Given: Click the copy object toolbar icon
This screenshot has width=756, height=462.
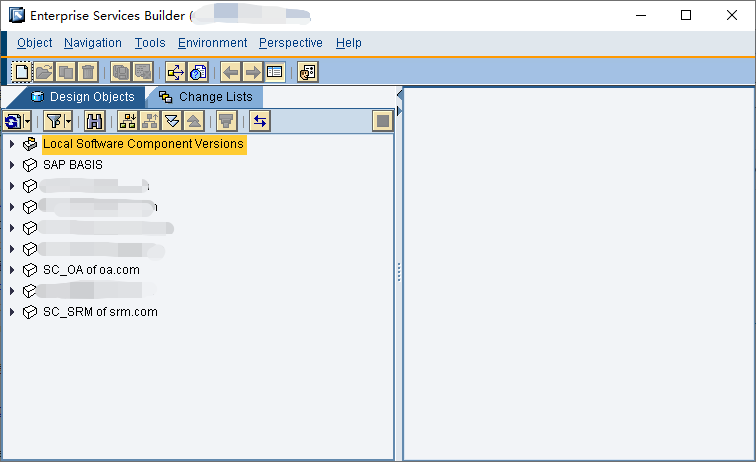Looking at the screenshot, I should click(66, 72).
